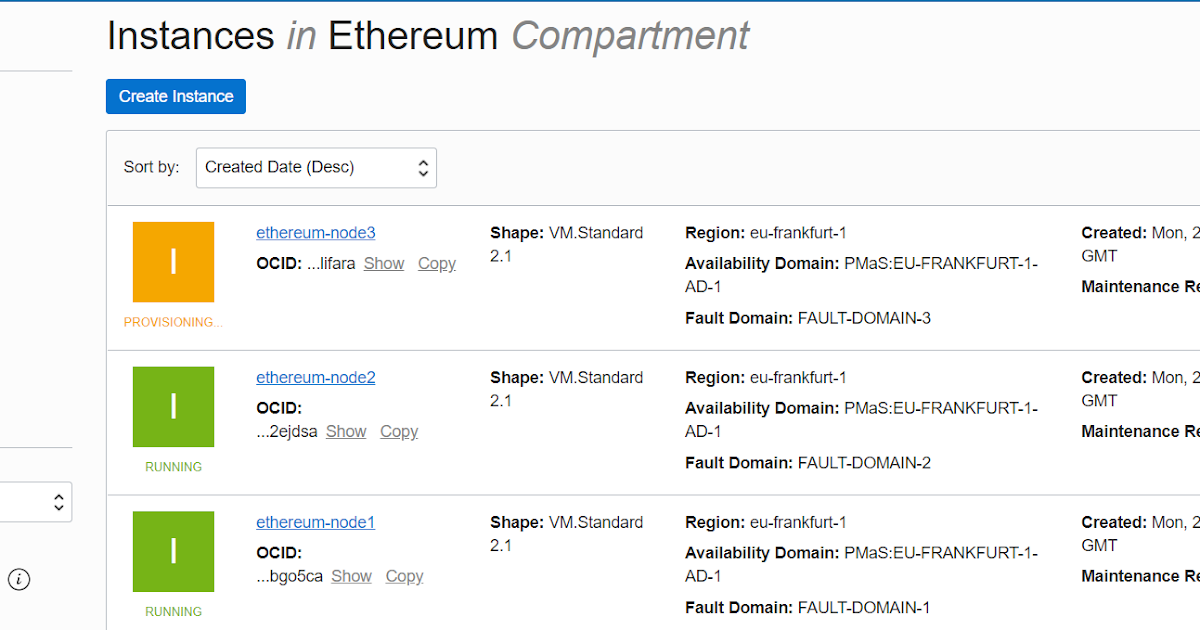1200x630 pixels.
Task: Show the OCID for ethereum-node2
Action: [x=346, y=432]
